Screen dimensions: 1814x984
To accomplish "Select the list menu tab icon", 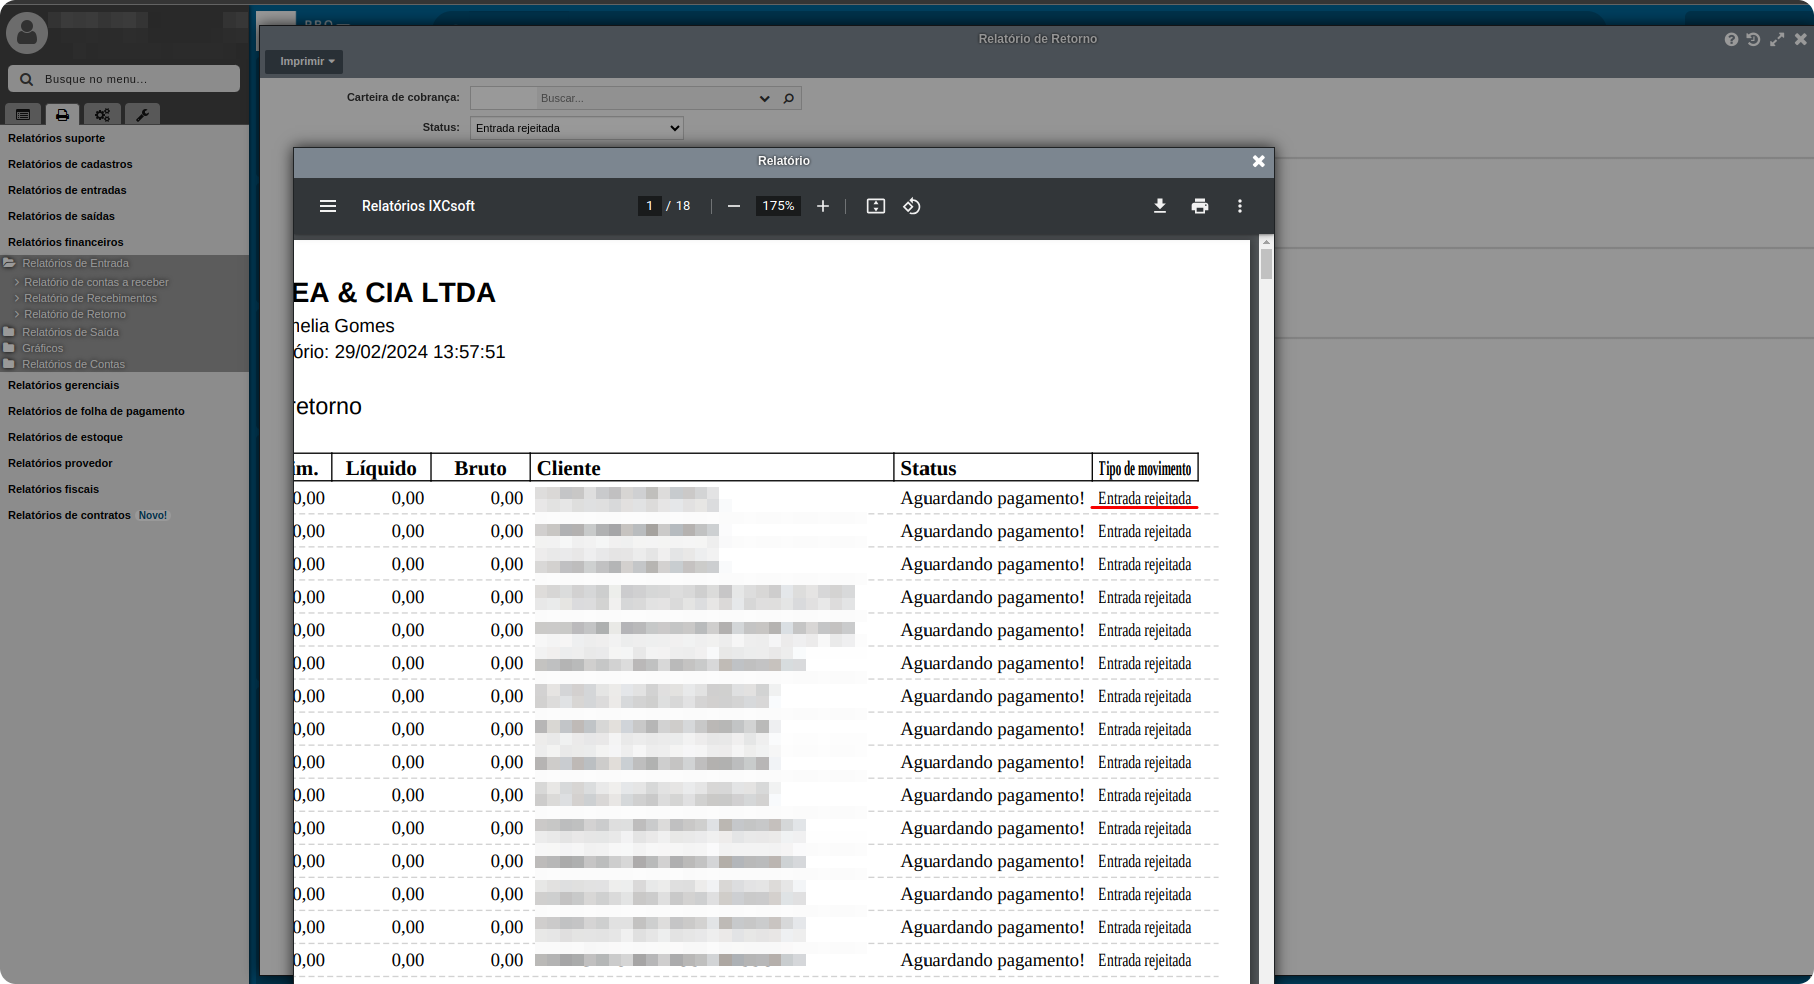I will coord(23,115).
